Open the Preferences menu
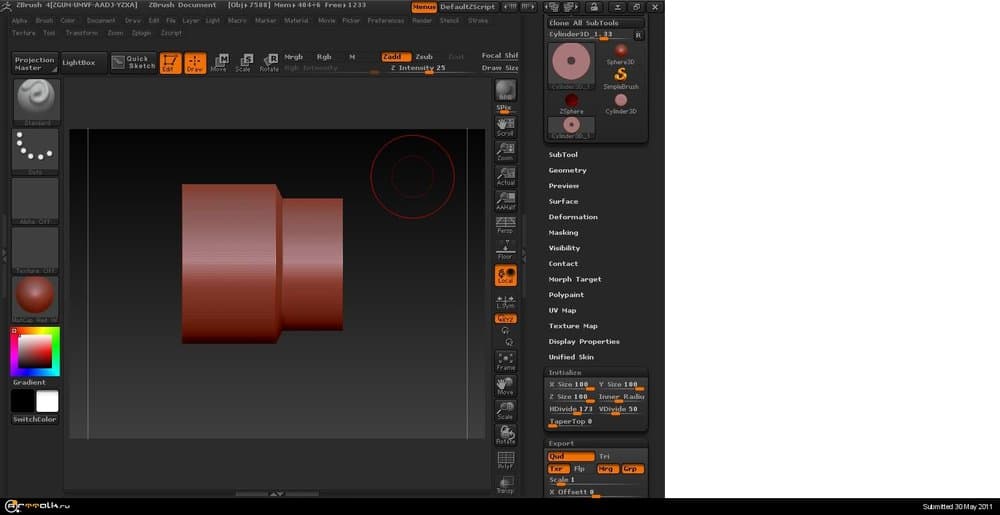The width and height of the screenshot is (1000, 515). (x=385, y=20)
